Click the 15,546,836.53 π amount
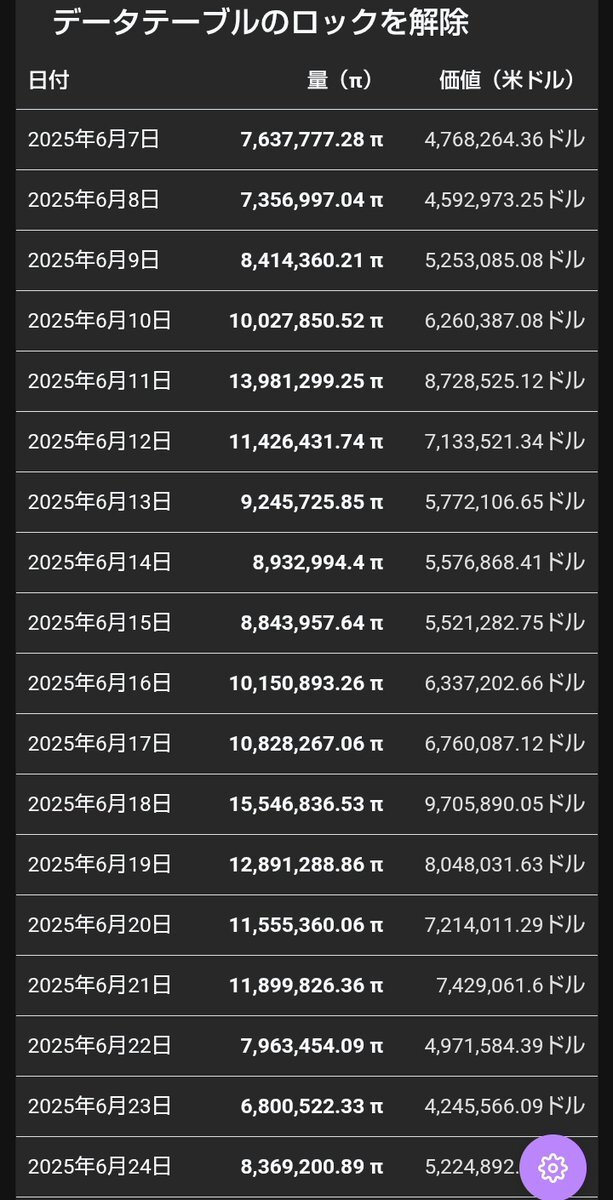The height and width of the screenshot is (1200, 613). (x=306, y=804)
